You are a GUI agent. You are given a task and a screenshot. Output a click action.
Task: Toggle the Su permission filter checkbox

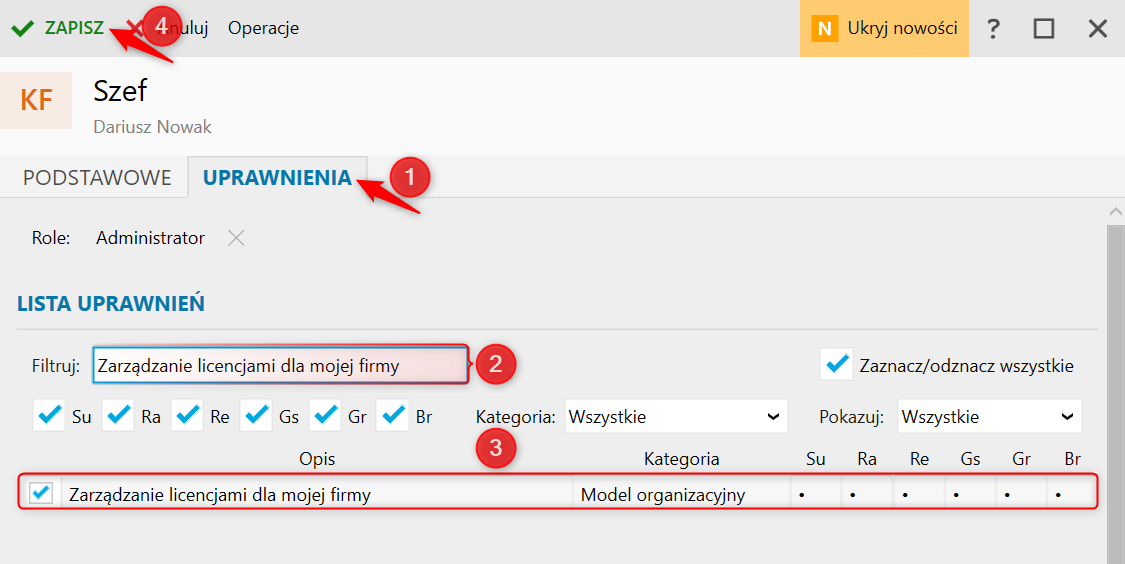click(49, 415)
